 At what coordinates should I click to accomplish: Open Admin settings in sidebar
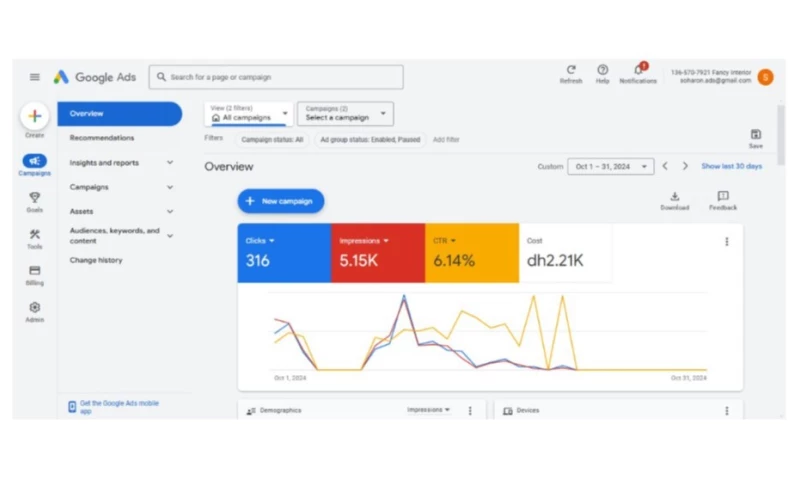35,310
